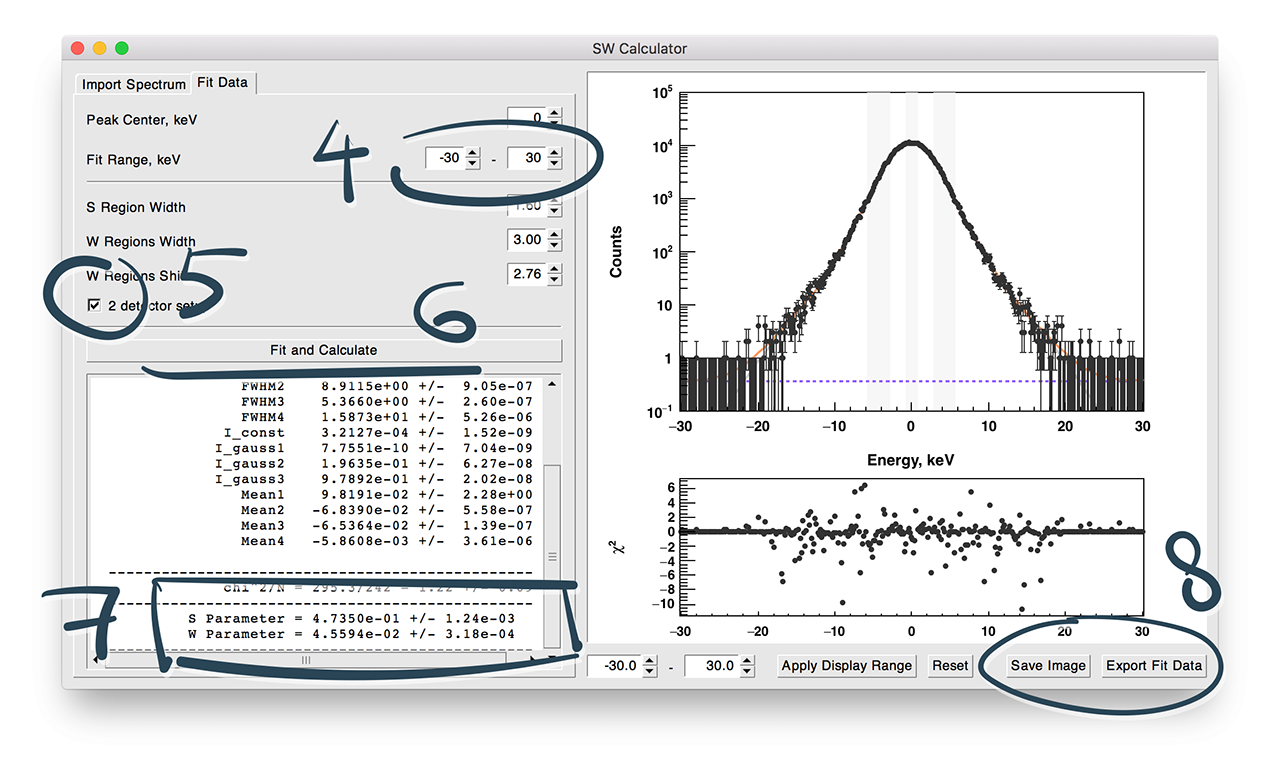The height and width of the screenshot is (778, 1280).
Task: Decrement display range maximum 30.0 stepper
Action: point(746,671)
